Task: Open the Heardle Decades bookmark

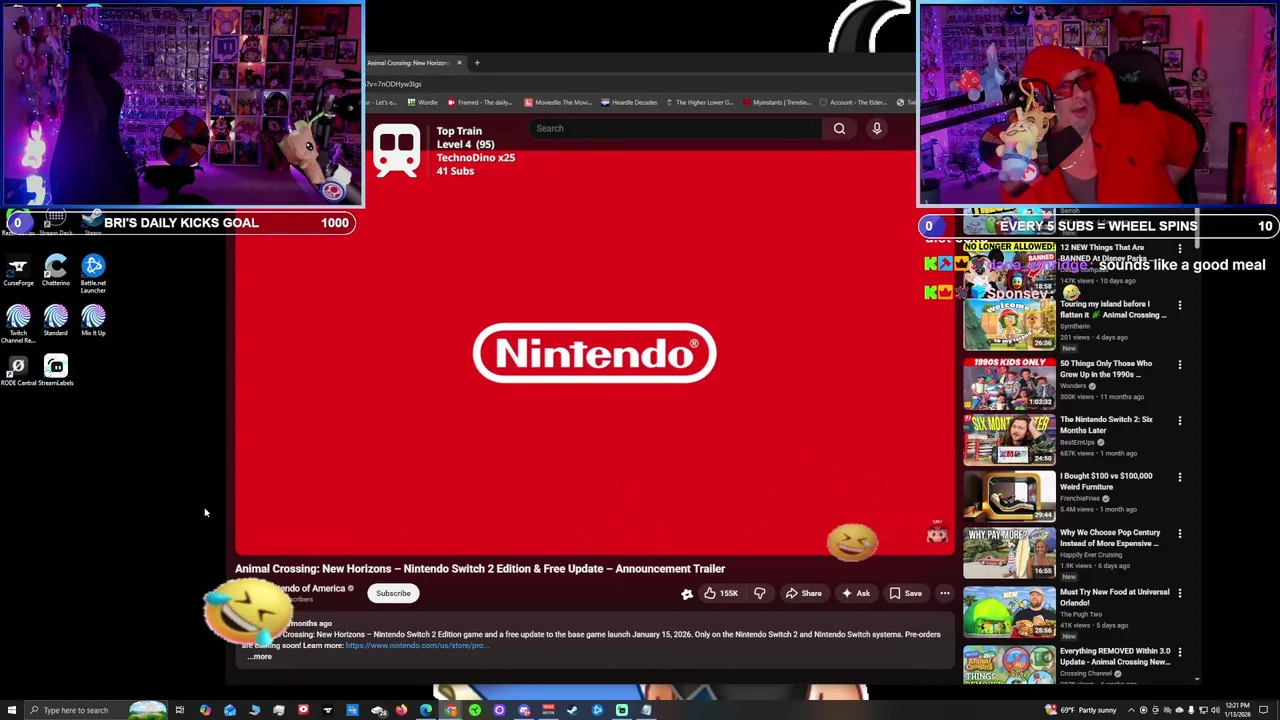Action: tap(628, 102)
